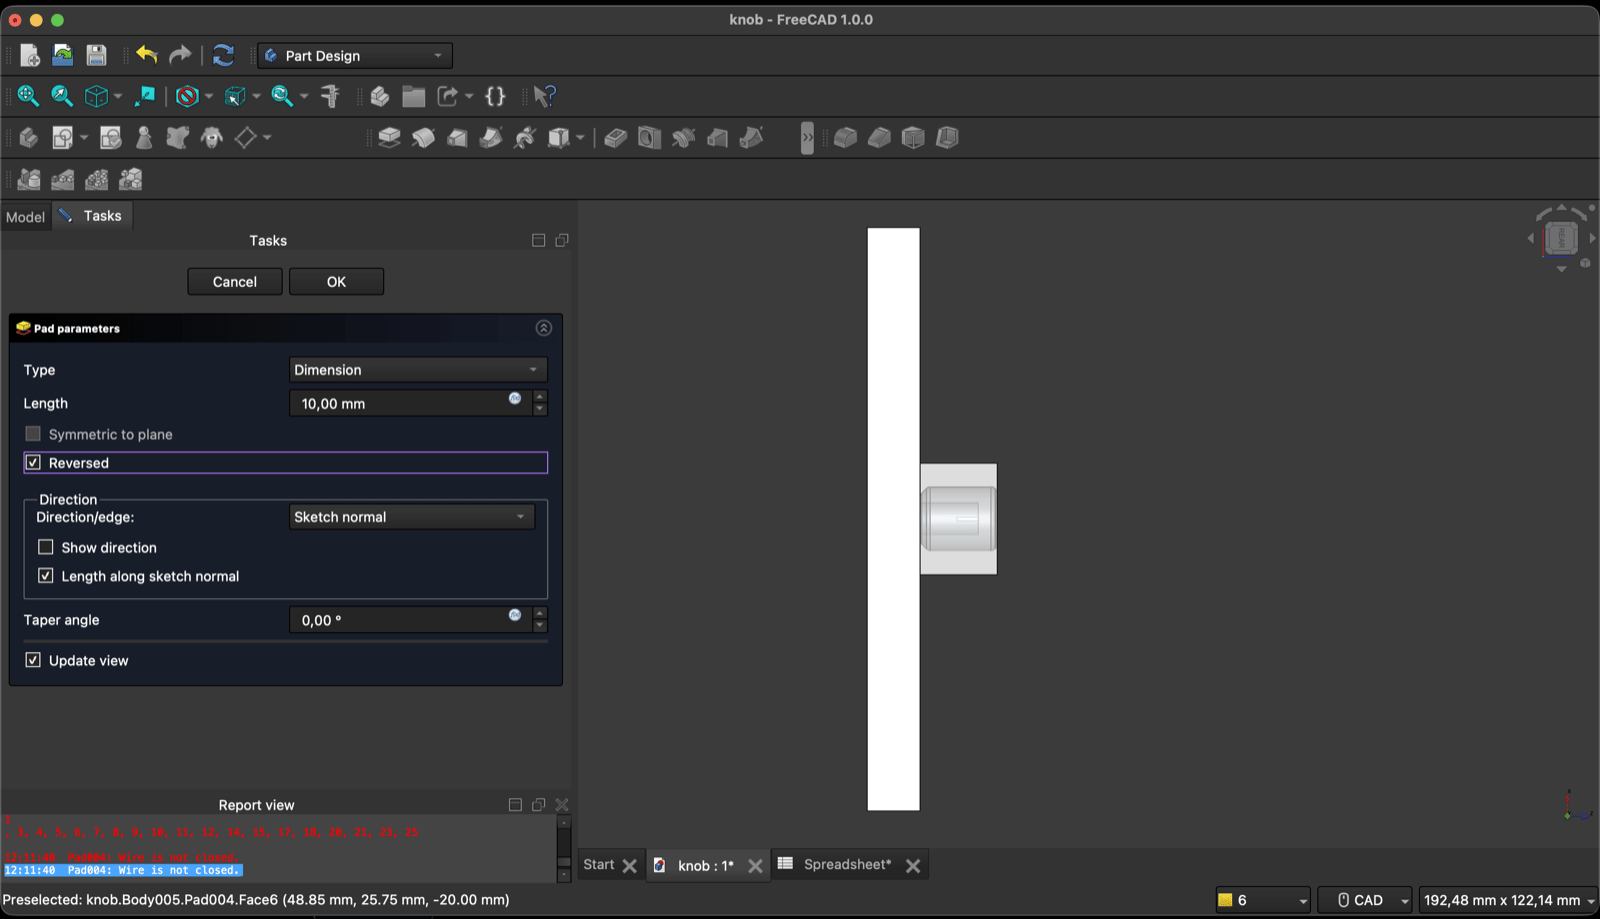Viewport: 1600px width, 919px height.
Task: Fit all content in the view
Action: click(x=28, y=96)
